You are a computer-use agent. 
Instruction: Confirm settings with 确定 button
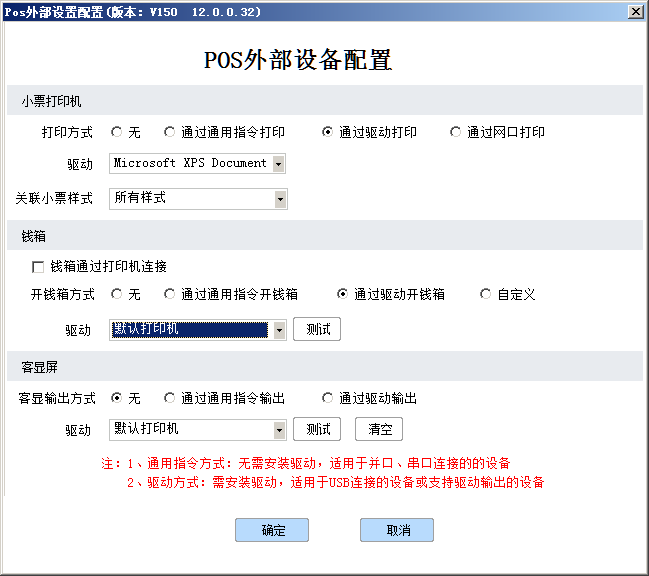click(x=272, y=530)
